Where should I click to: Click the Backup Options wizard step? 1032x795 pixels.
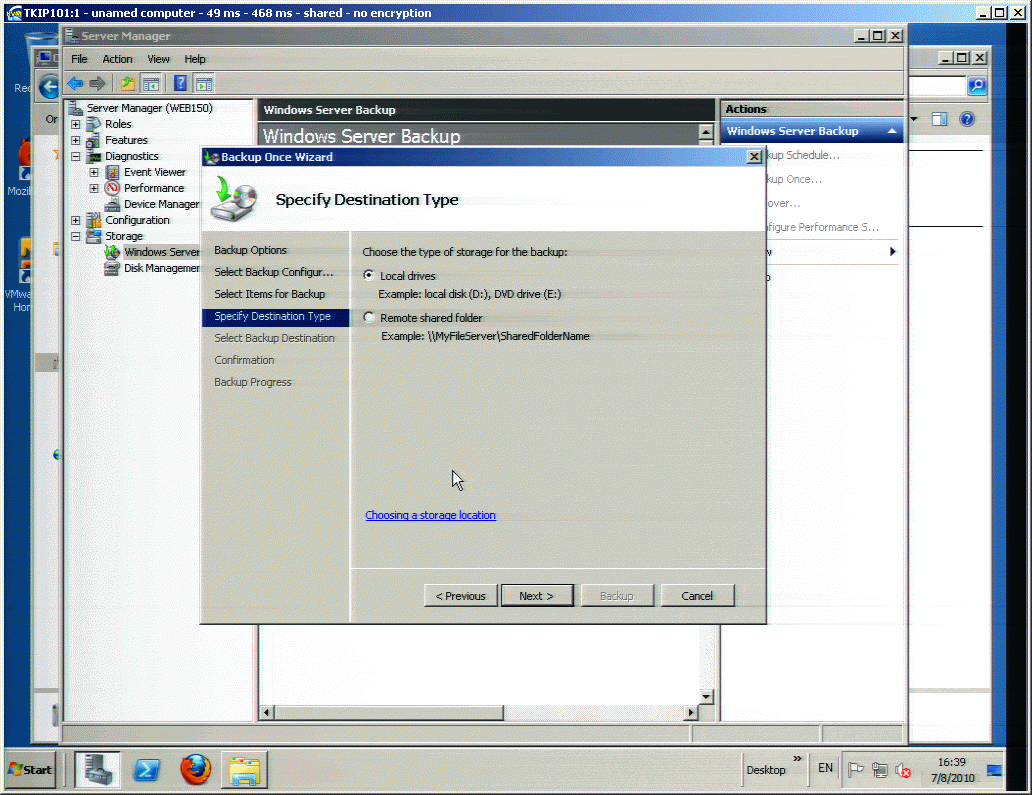250,250
